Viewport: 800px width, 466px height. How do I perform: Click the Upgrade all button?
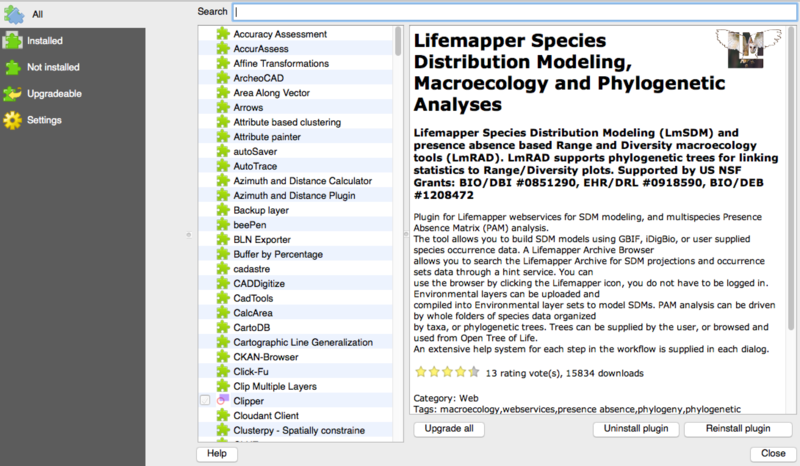pos(449,429)
